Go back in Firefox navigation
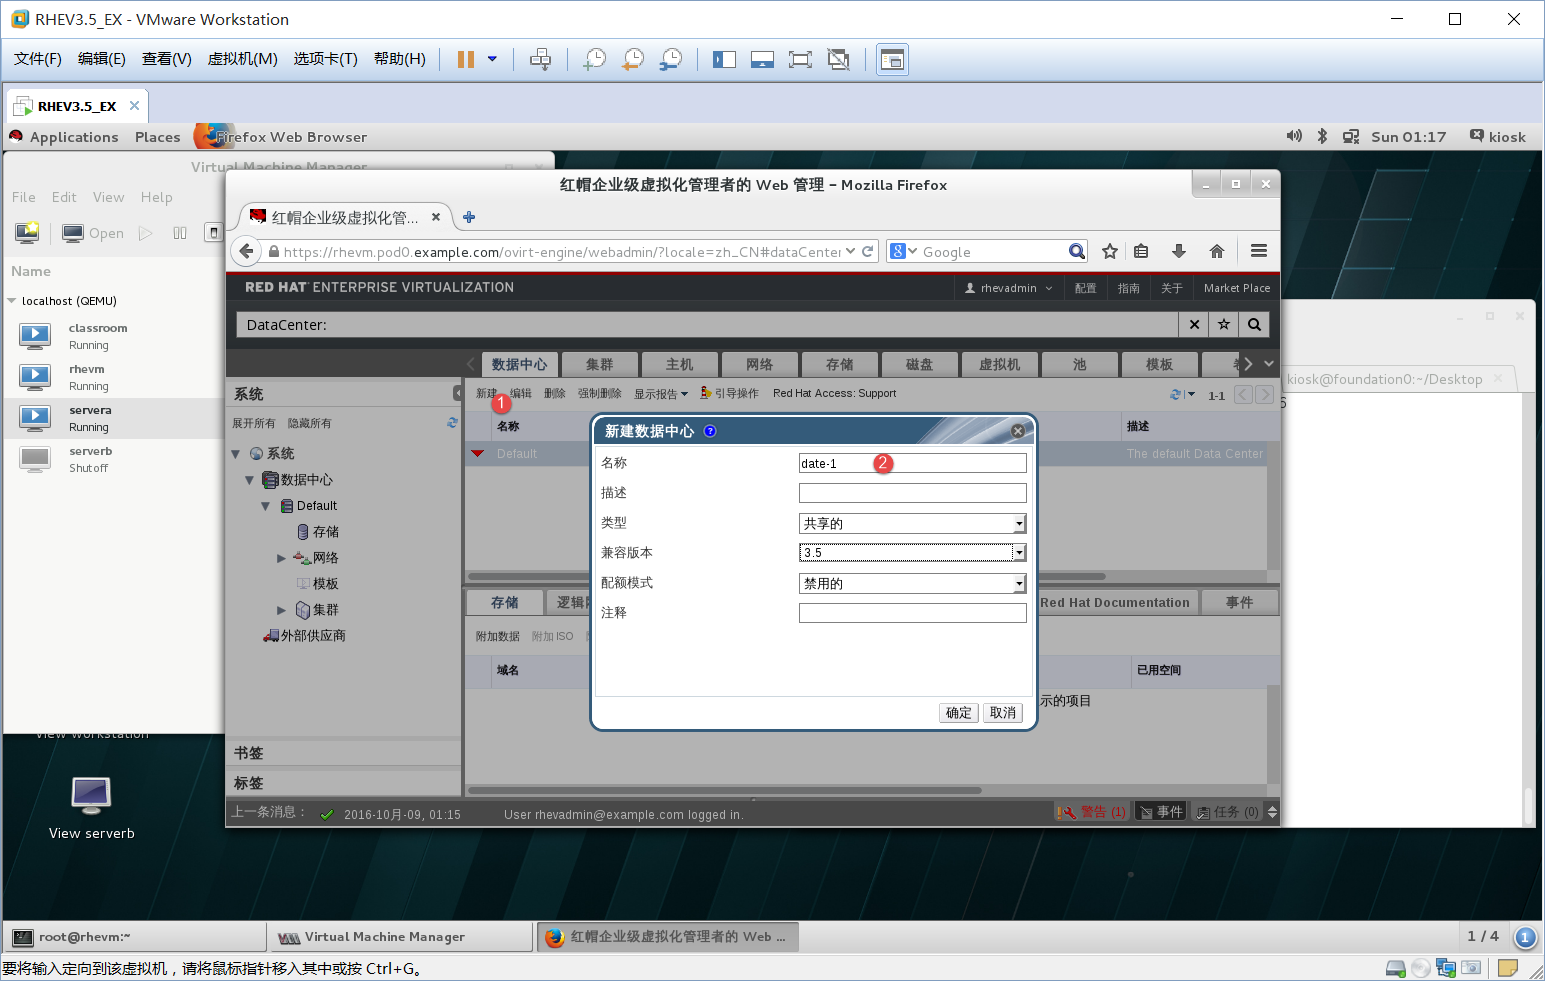 [246, 251]
